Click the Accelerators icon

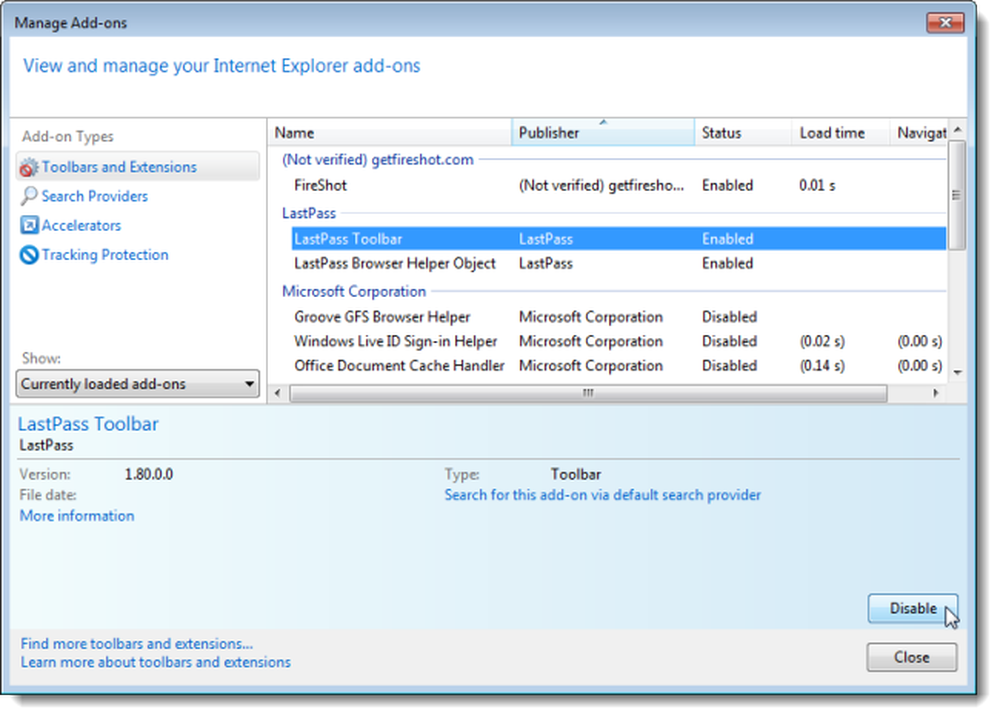[x=29, y=225]
